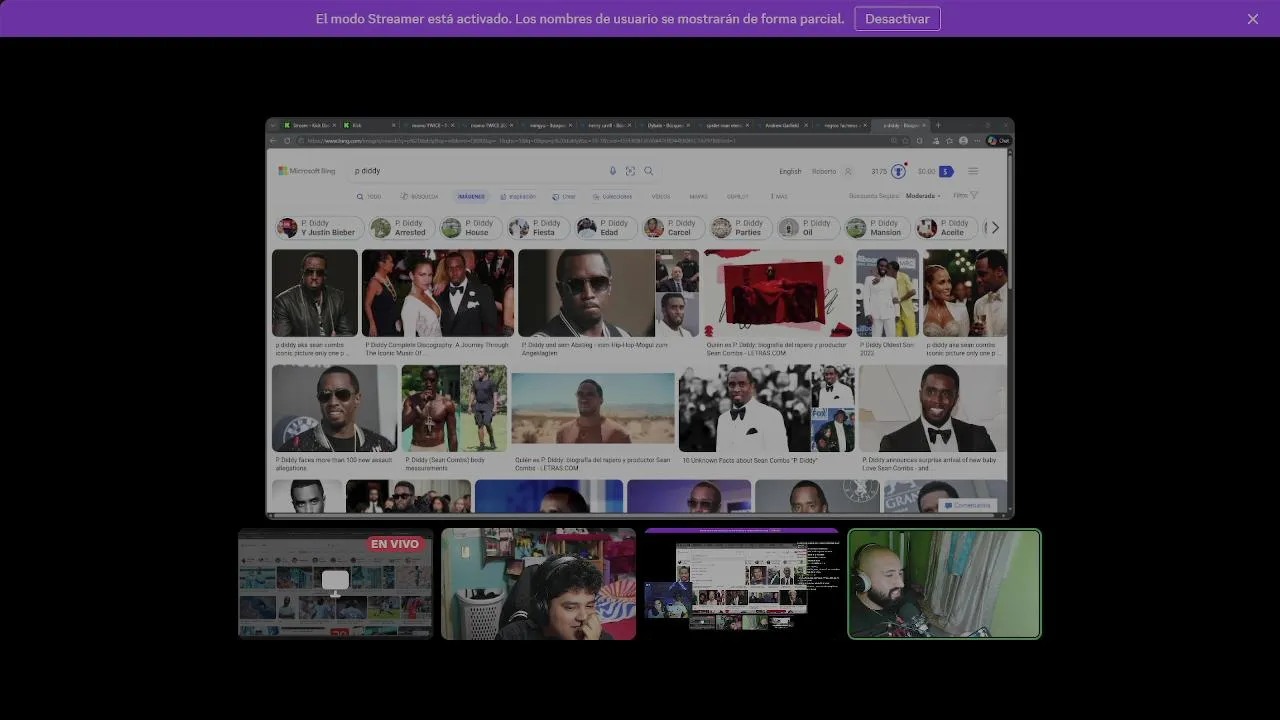Select the 'Mansion' suggestion chip
1280x720 pixels.
876,228
